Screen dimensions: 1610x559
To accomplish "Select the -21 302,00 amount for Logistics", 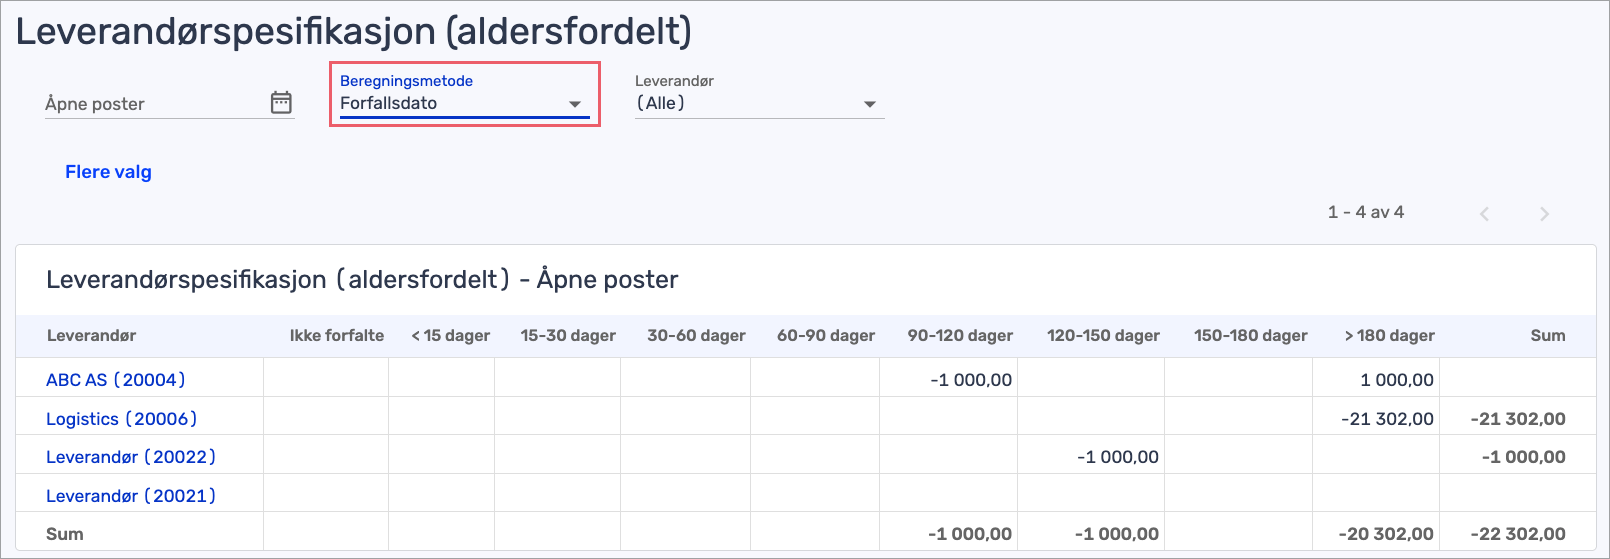I will (1387, 419).
